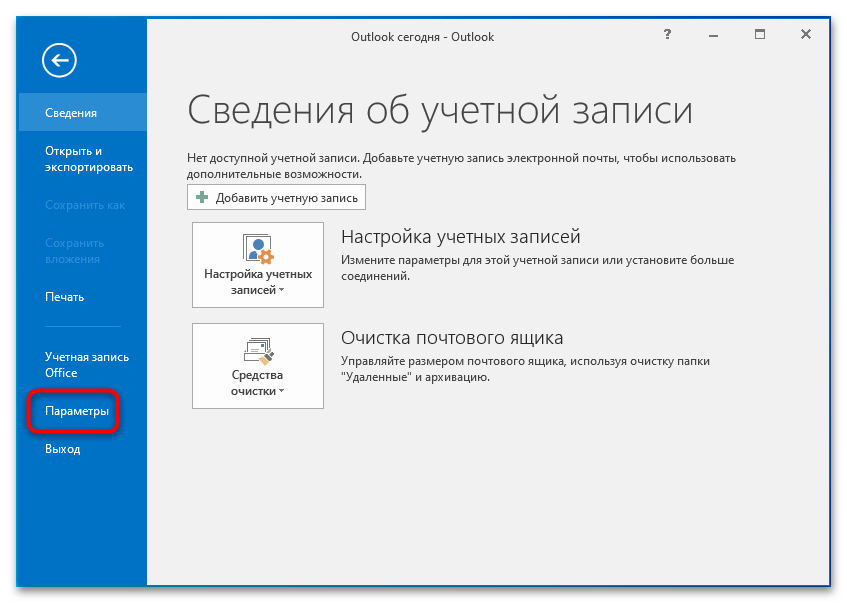The width and height of the screenshot is (847, 603).
Task: Click the green plus icon for adding account
Action: (202, 198)
